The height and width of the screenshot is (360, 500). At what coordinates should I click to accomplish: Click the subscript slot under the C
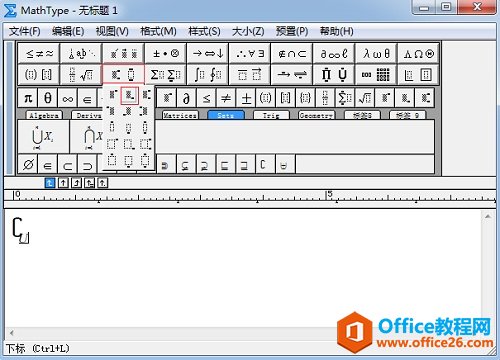24,238
